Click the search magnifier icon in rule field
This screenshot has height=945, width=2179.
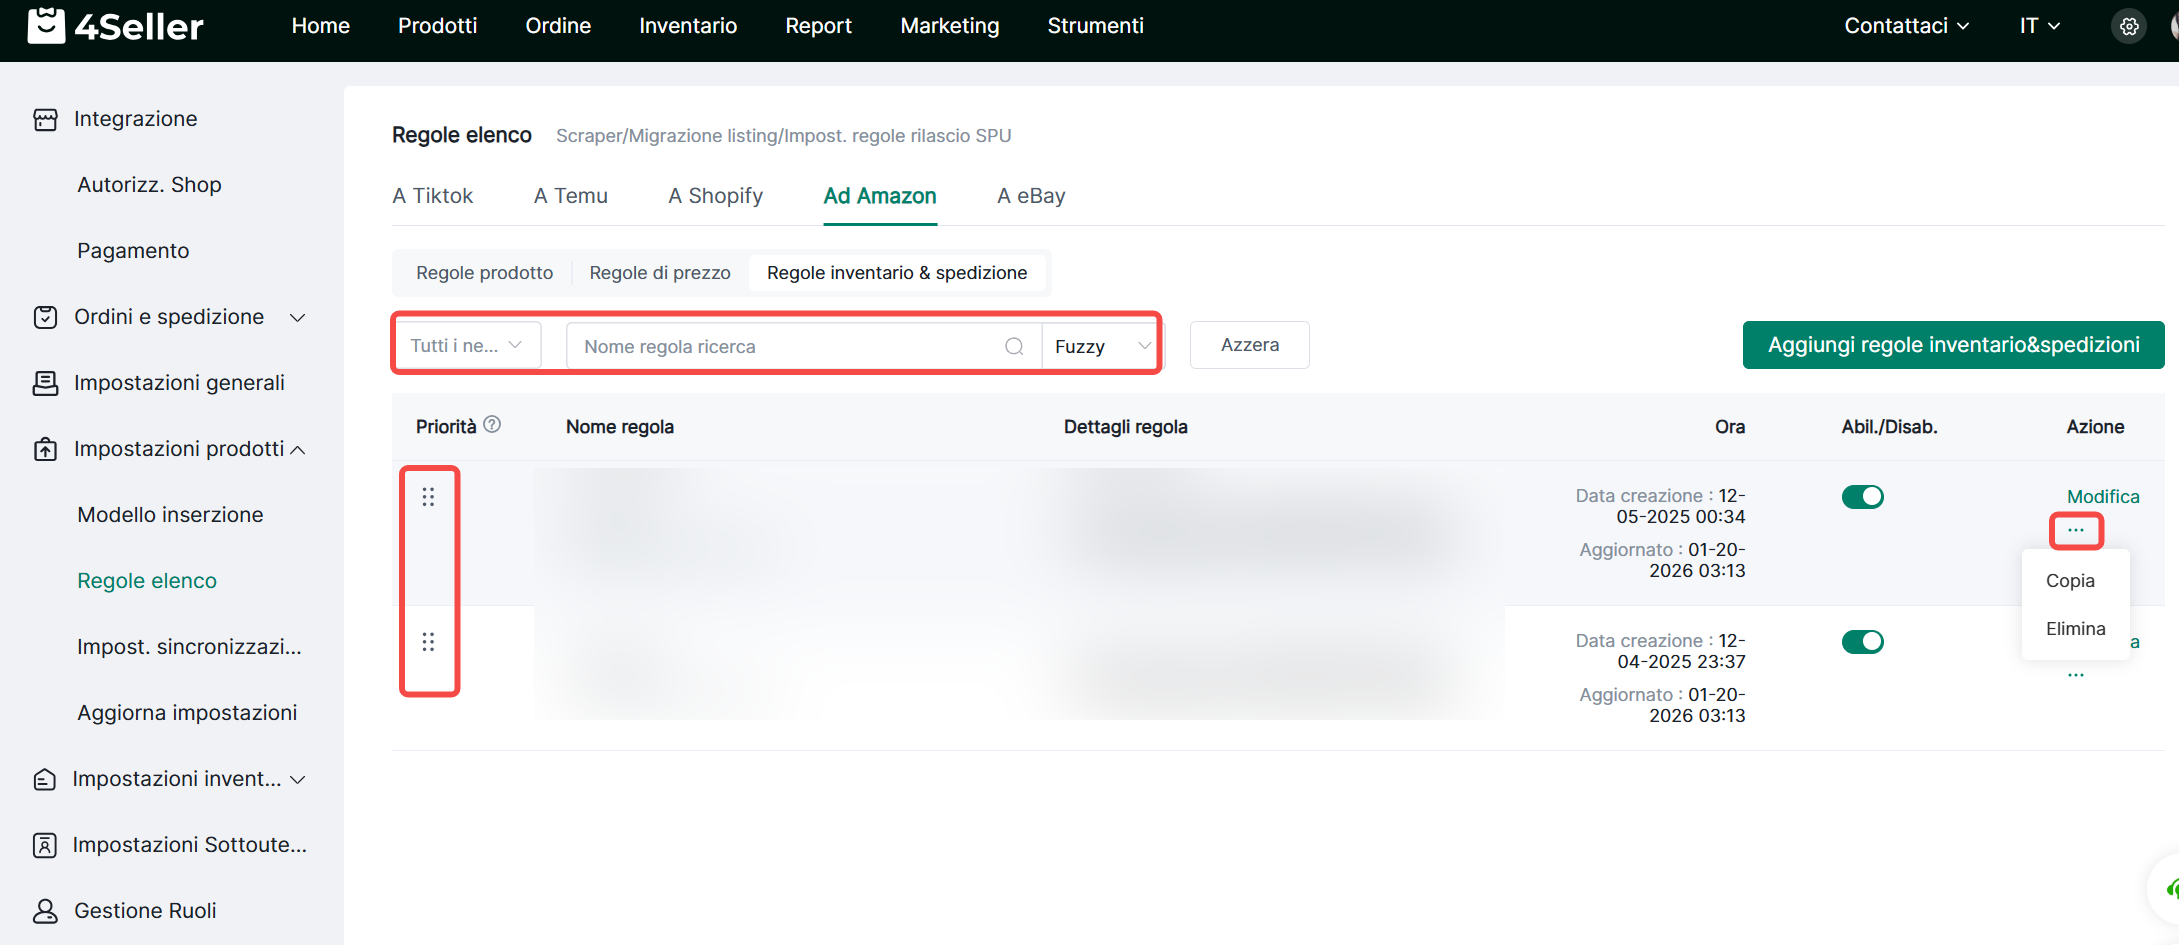click(1014, 346)
